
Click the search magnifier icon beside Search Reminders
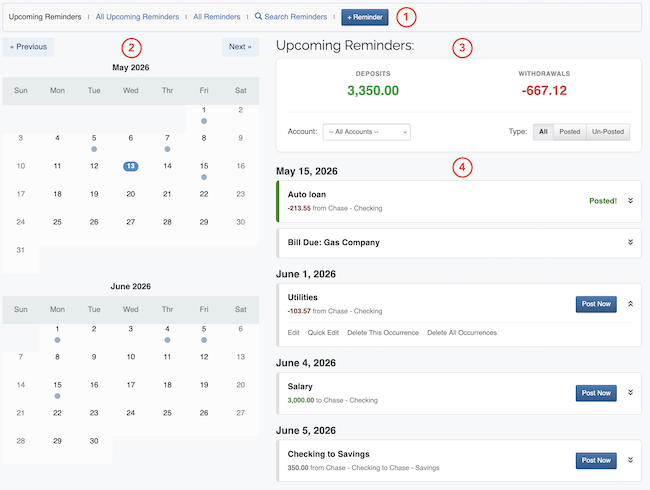(258, 16)
